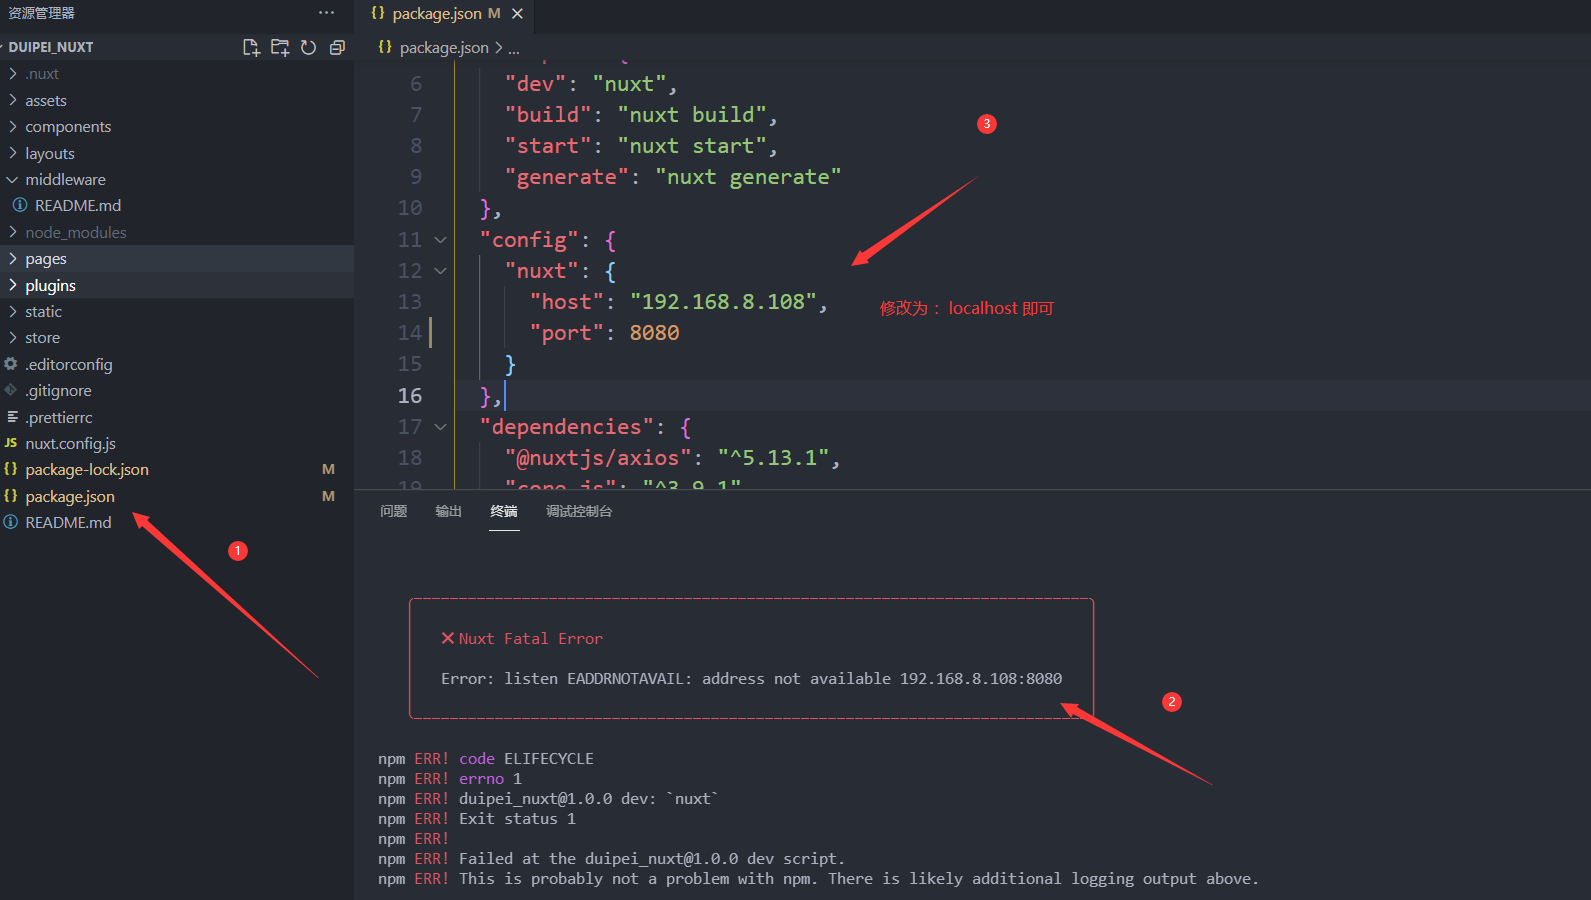
Task: Open the .editorconfig file
Action: coord(177,364)
